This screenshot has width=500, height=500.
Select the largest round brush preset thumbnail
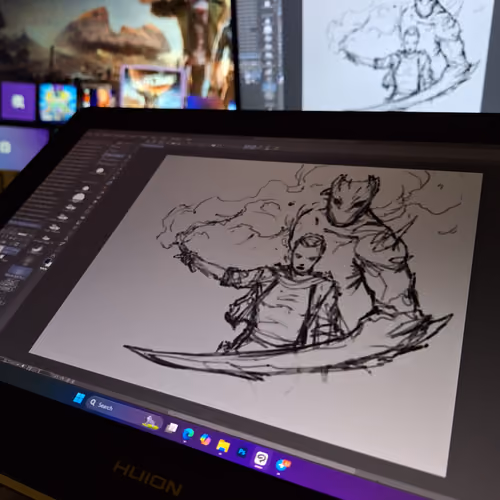pos(78,197)
